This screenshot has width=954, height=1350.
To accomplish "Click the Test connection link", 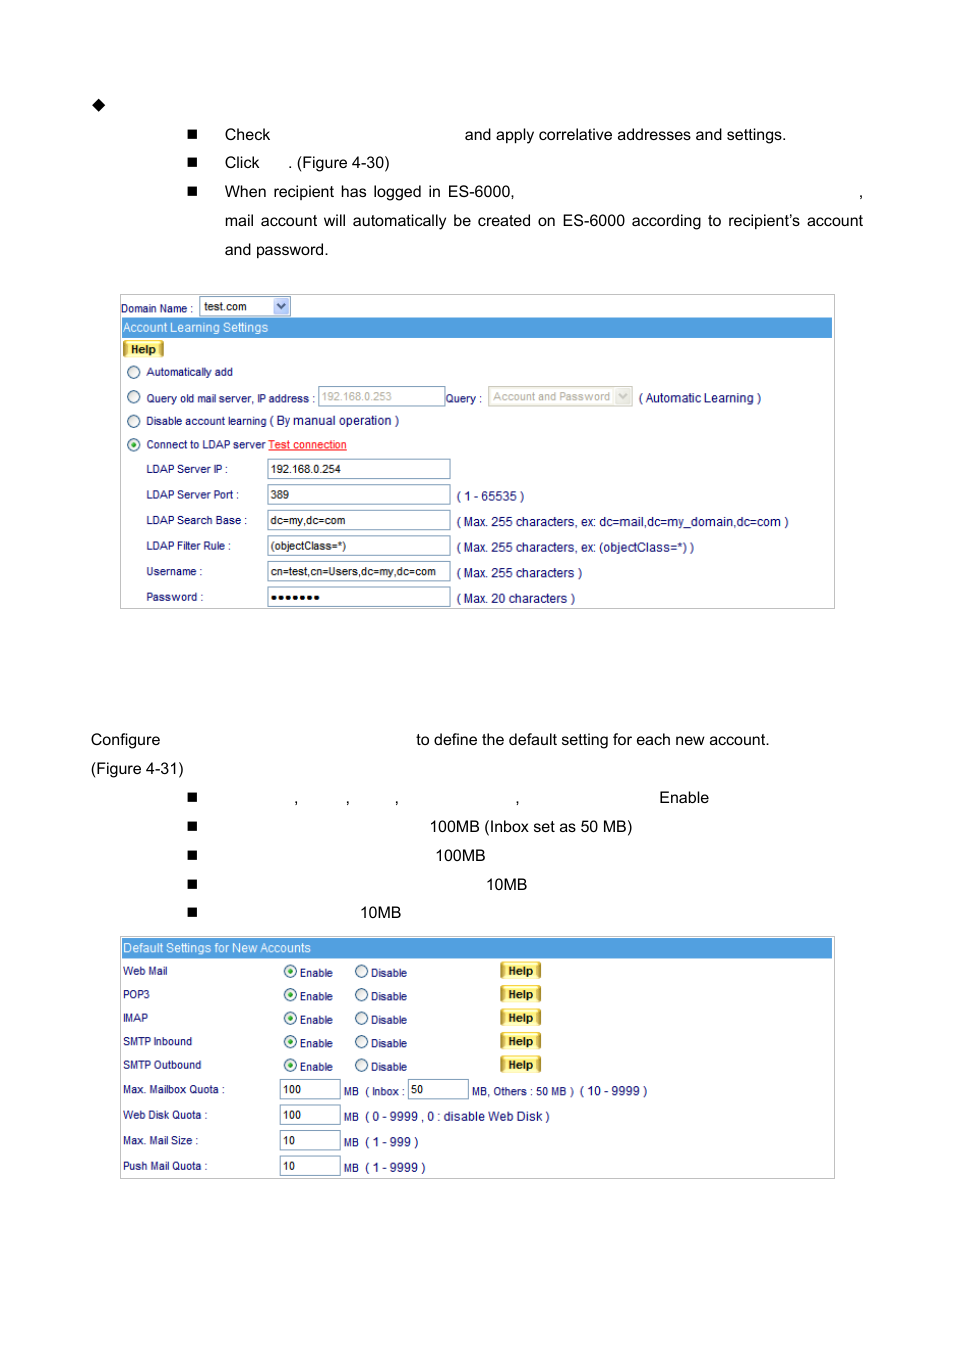I will click(307, 445).
